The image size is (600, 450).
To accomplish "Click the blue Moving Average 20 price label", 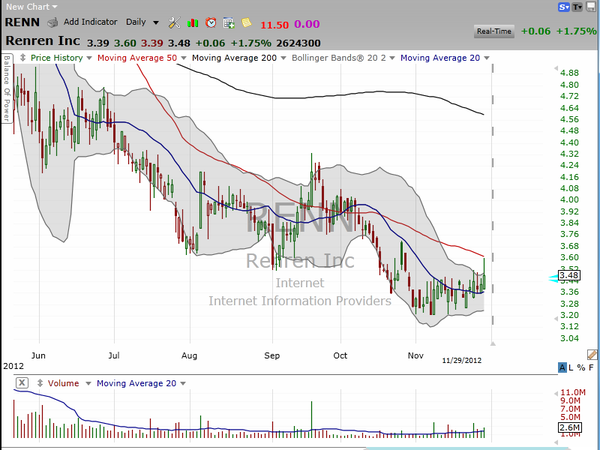I will (440, 58).
